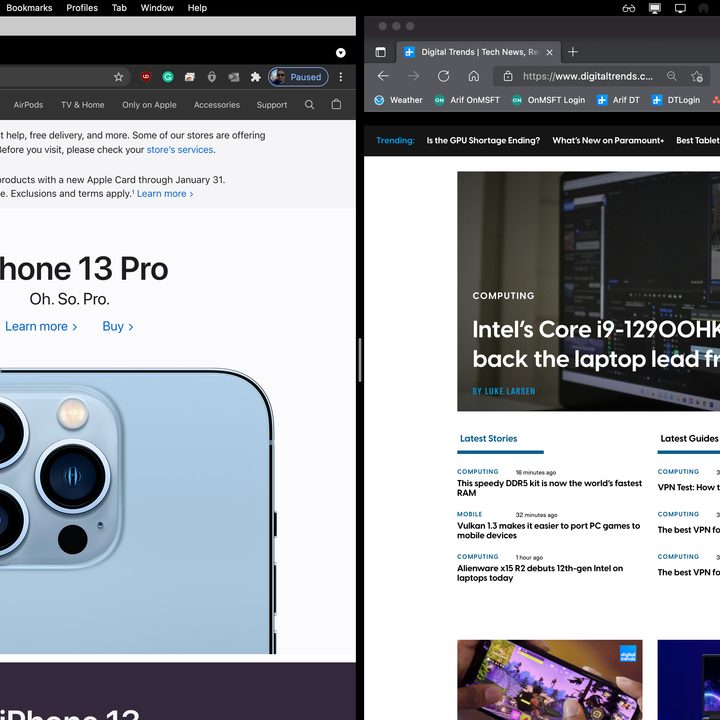Viewport: 720px width, 720px height.
Task: Click Mobile category above Vulkan story
Action: 469,514
